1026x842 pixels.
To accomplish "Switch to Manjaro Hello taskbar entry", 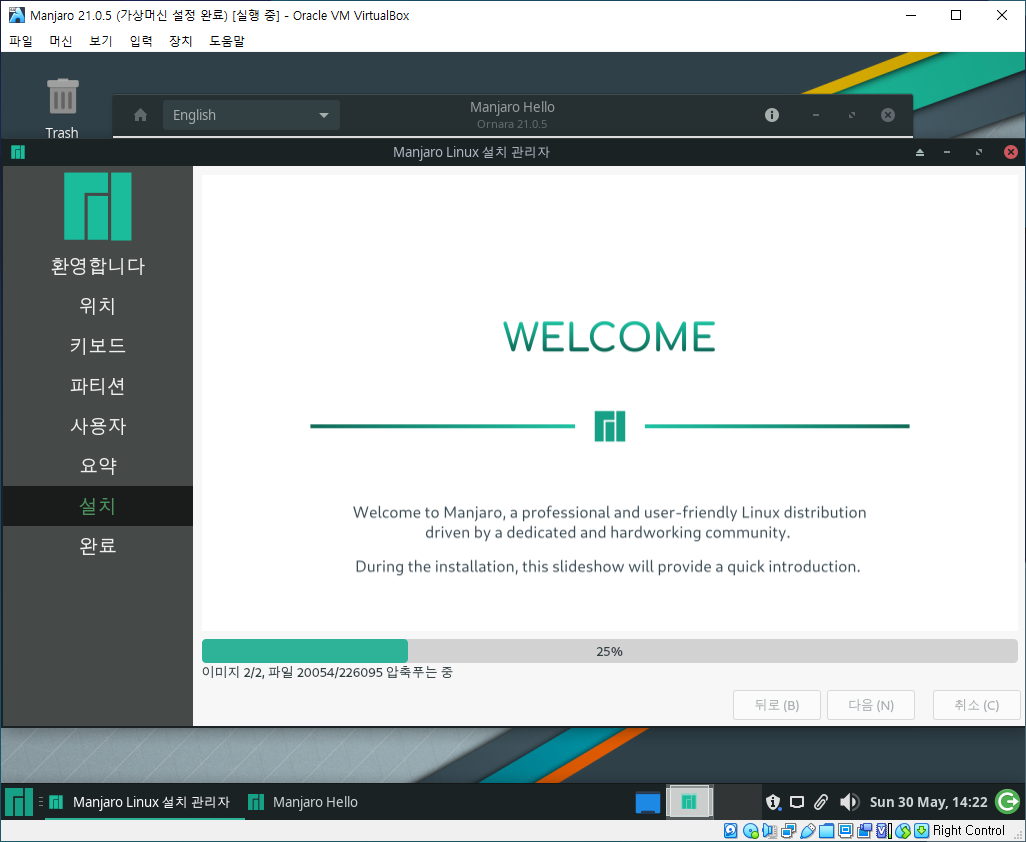I will (304, 801).
